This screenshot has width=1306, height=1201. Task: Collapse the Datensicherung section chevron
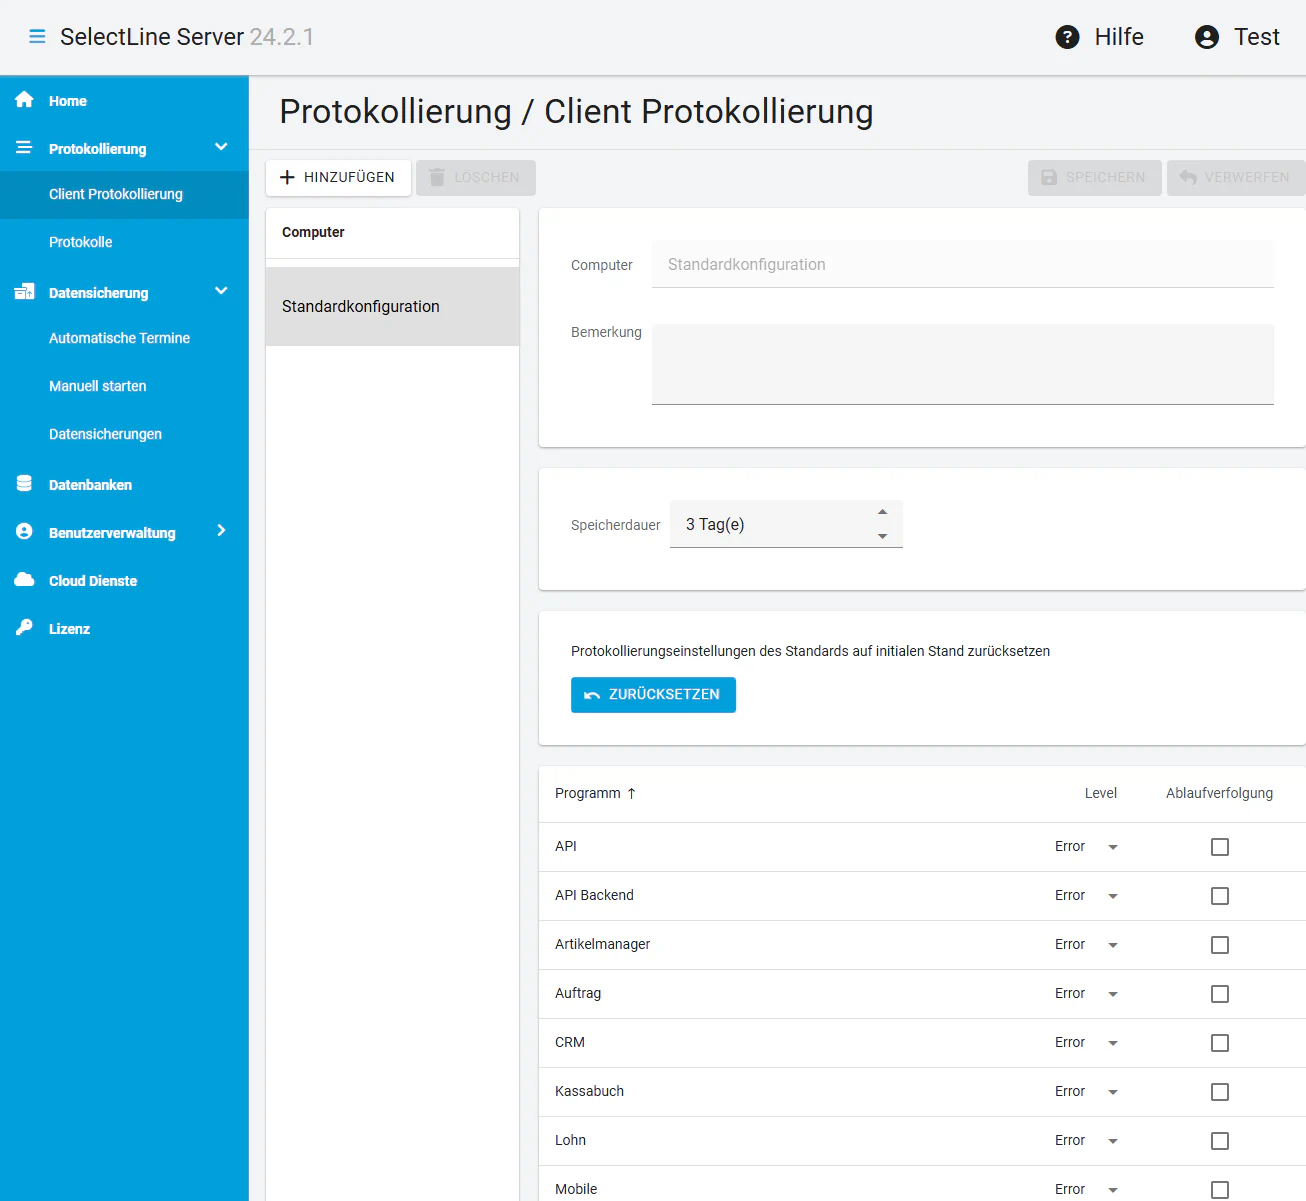click(221, 291)
